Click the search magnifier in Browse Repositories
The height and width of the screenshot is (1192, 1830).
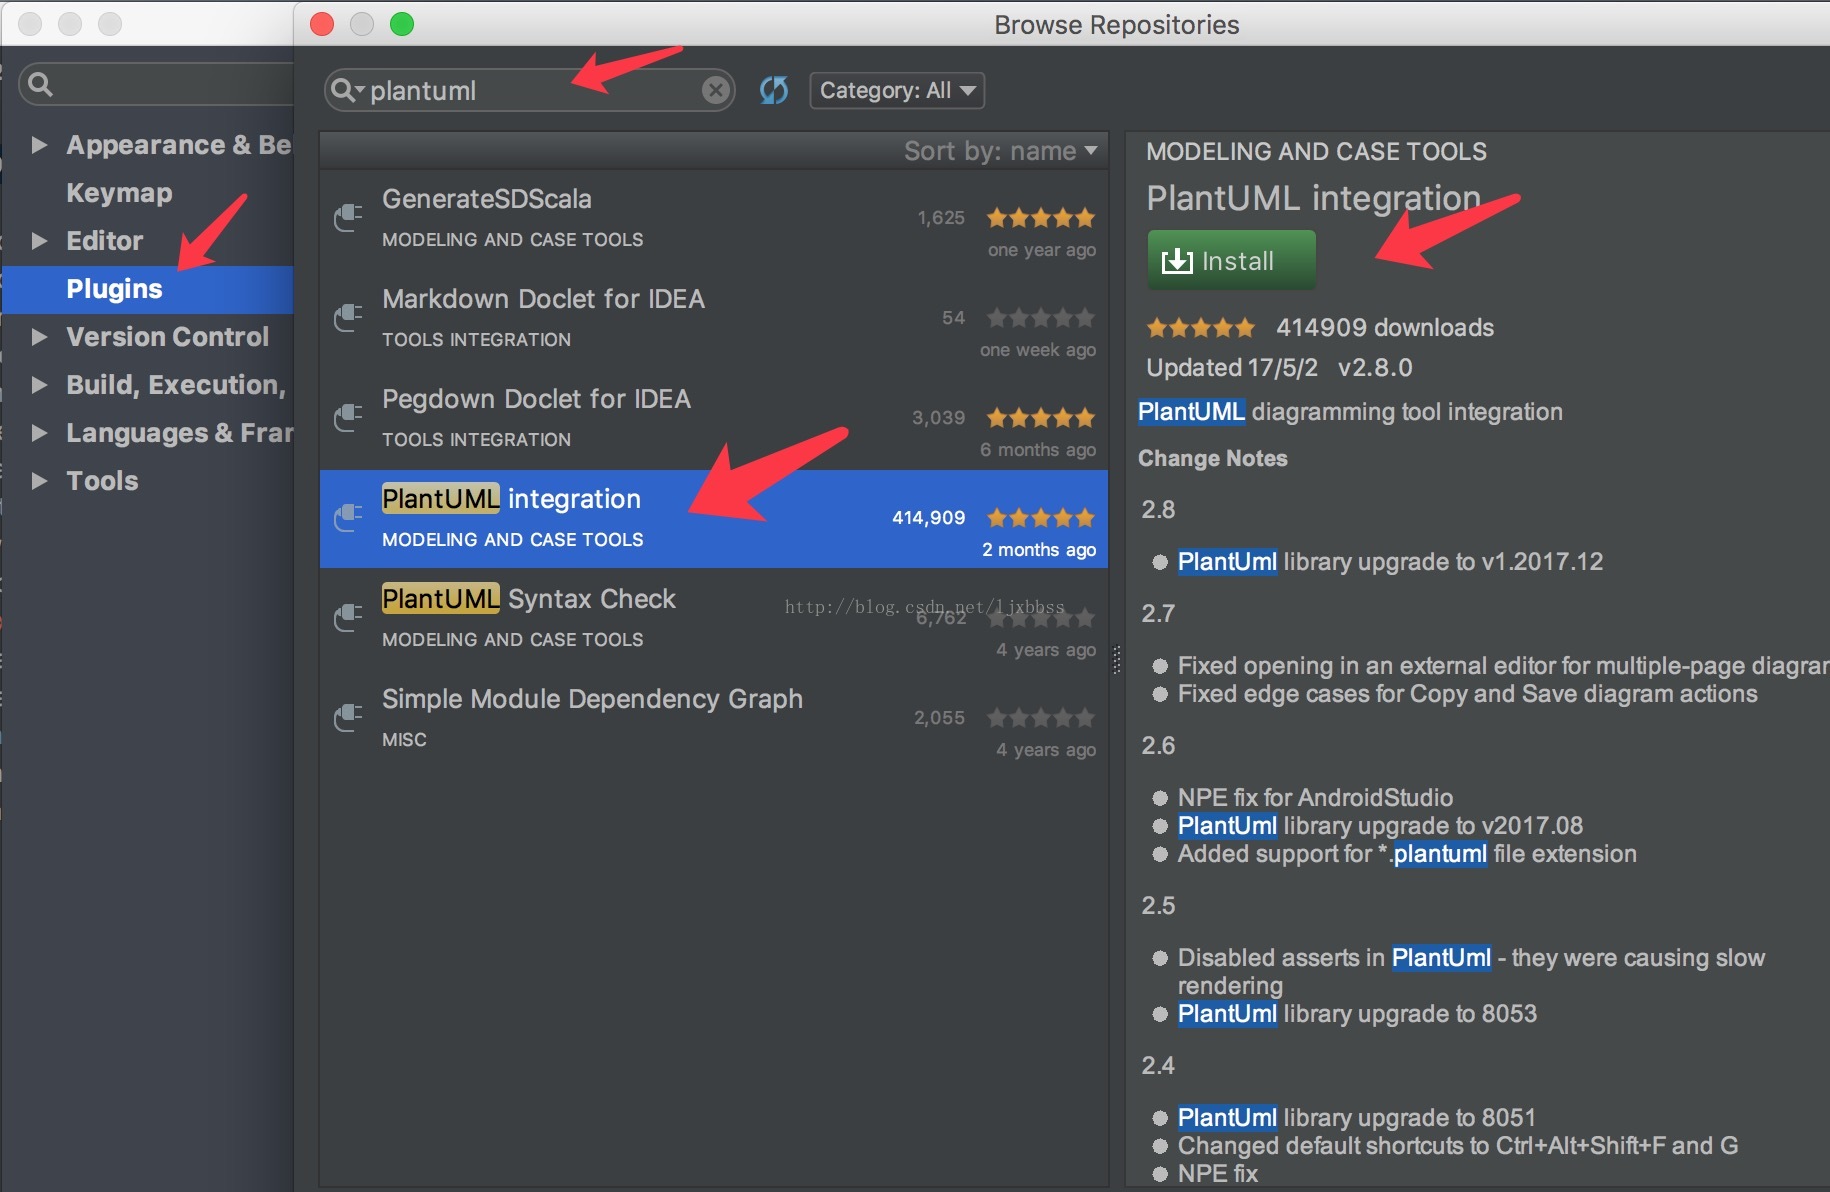342,90
